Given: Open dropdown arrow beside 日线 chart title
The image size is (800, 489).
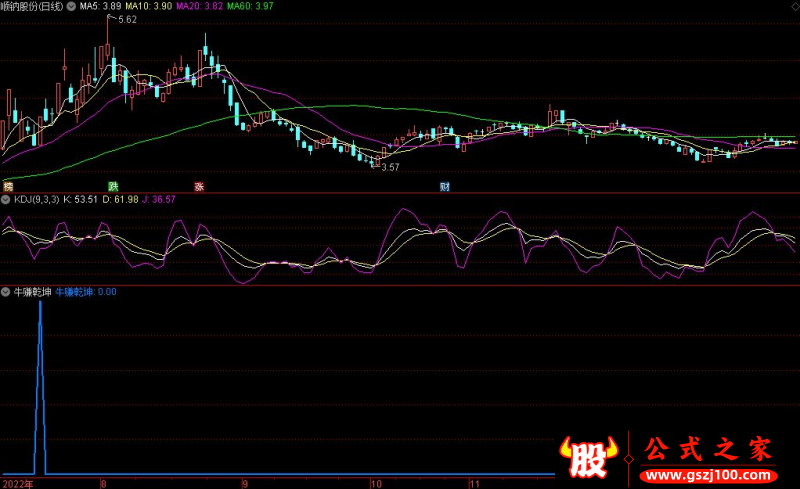Looking at the screenshot, I should point(70,6).
